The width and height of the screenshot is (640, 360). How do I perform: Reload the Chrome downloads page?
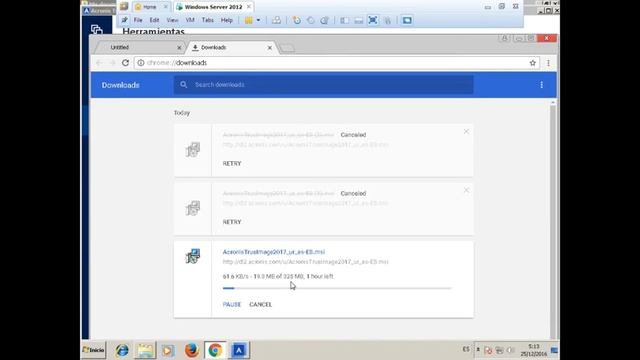coord(125,63)
